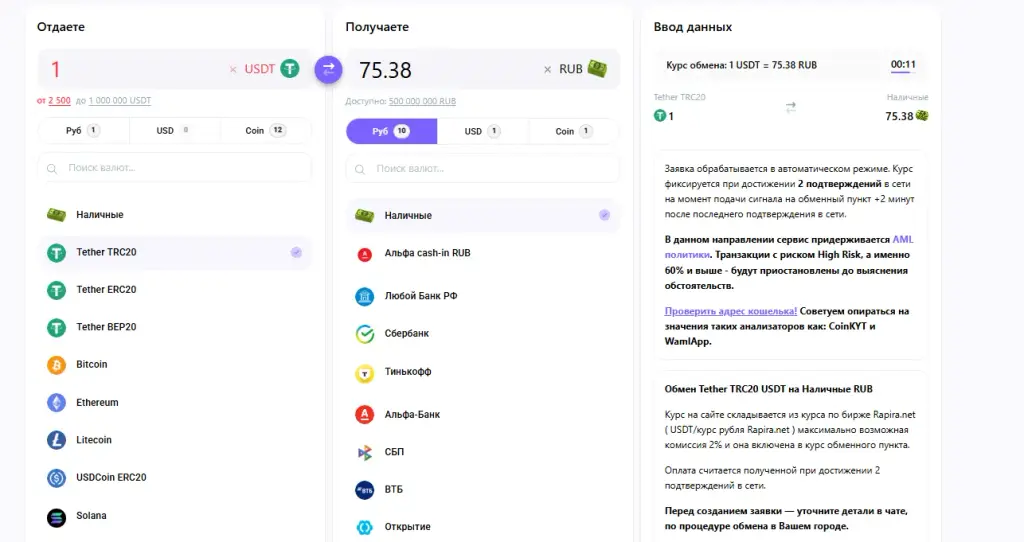Focus the Поиск валют field under Получаете

483,168
